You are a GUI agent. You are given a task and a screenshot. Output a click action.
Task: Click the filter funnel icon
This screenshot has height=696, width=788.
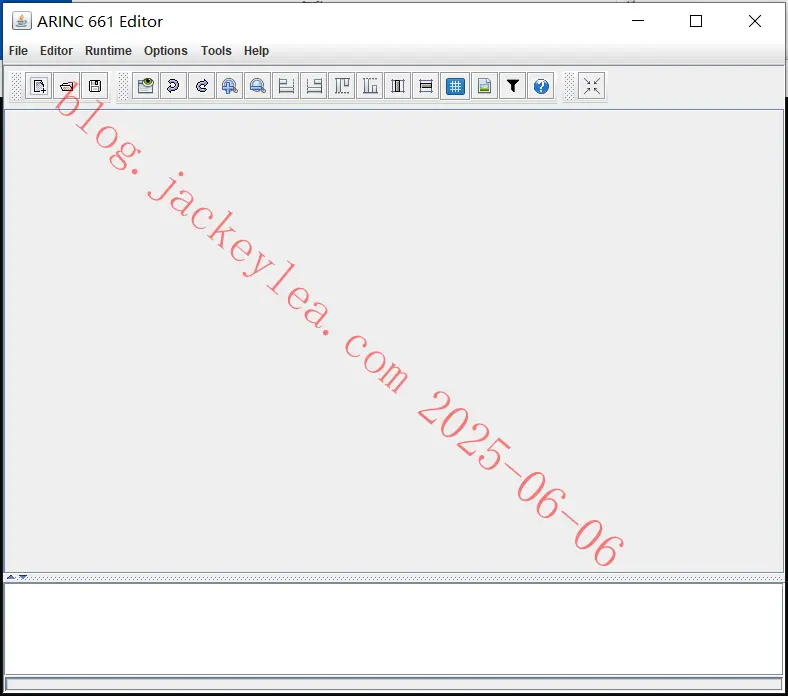coord(513,86)
